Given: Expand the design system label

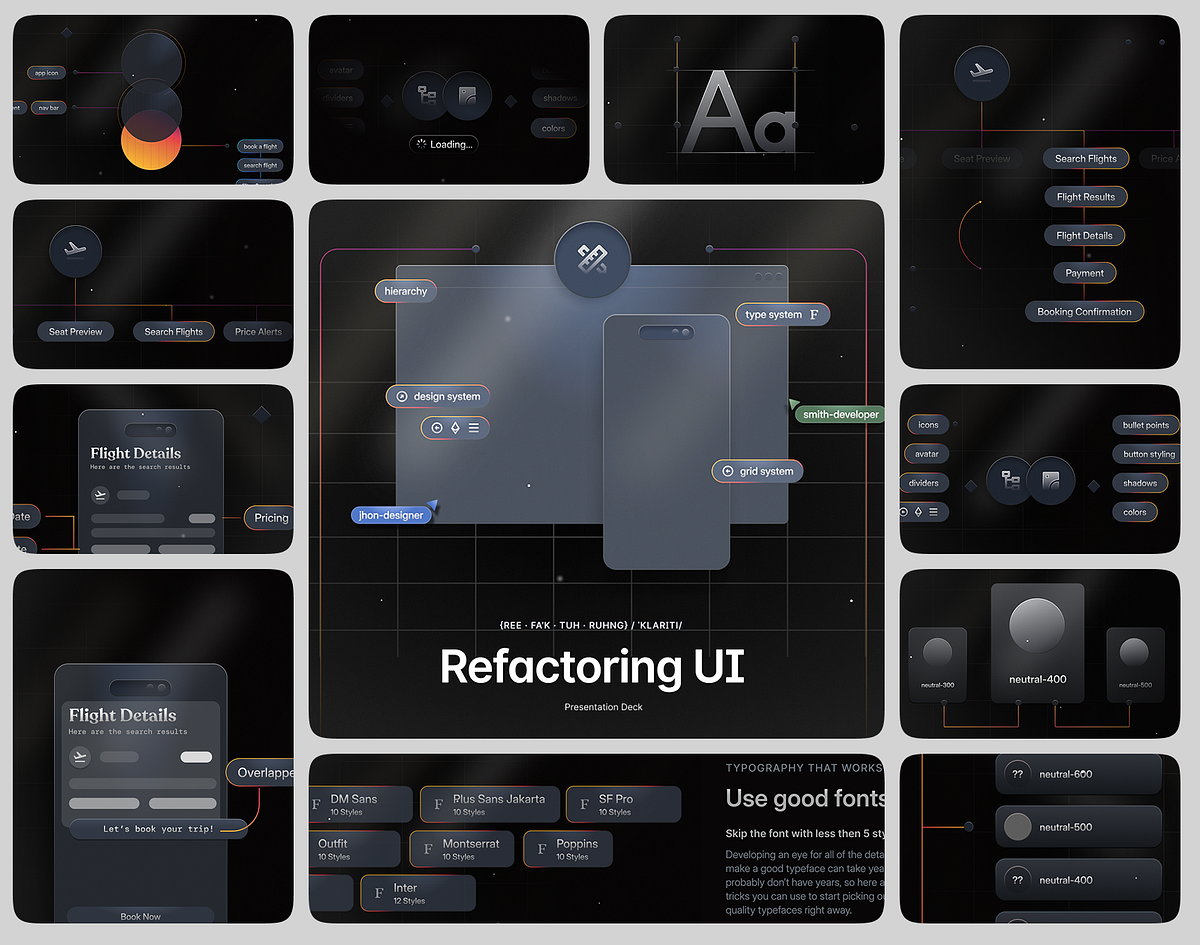Looking at the screenshot, I should tap(437, 396).
